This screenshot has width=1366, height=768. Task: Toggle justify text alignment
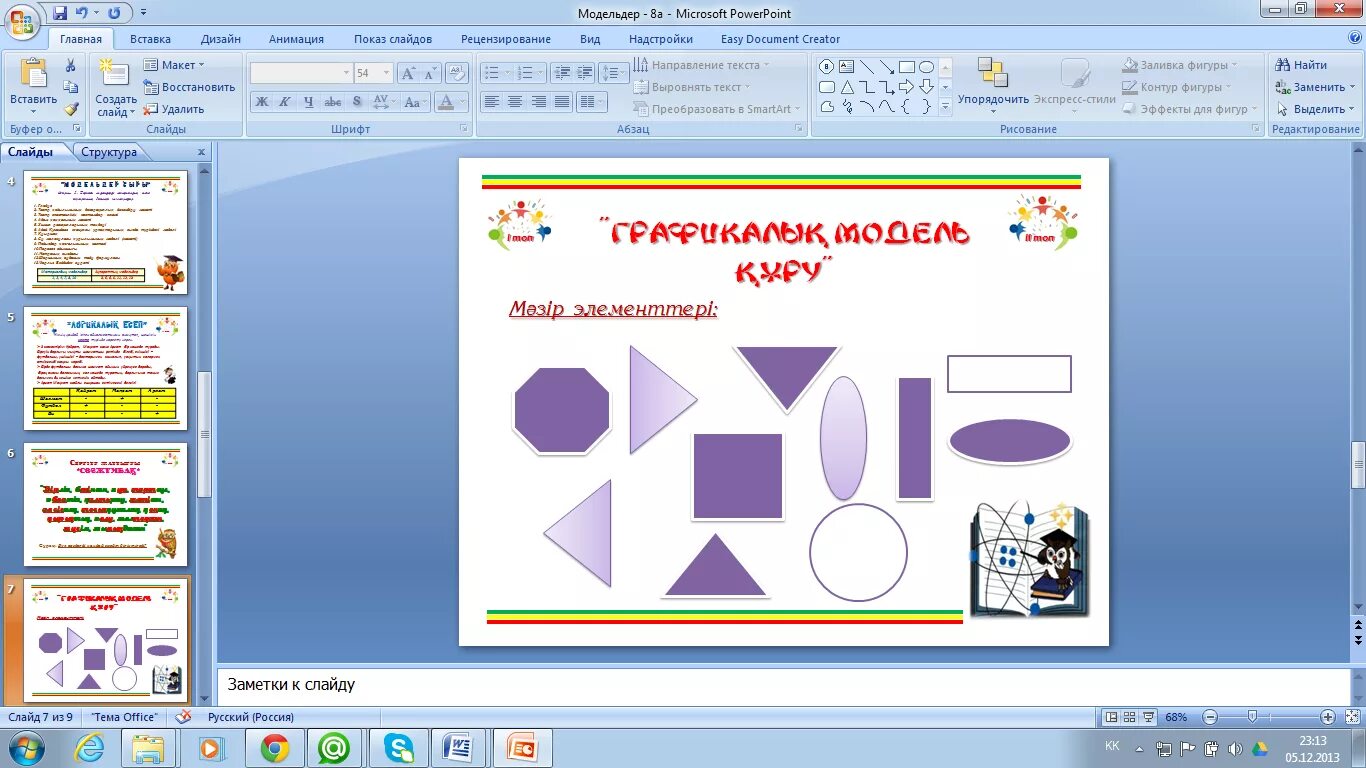[x=562, y=102]
